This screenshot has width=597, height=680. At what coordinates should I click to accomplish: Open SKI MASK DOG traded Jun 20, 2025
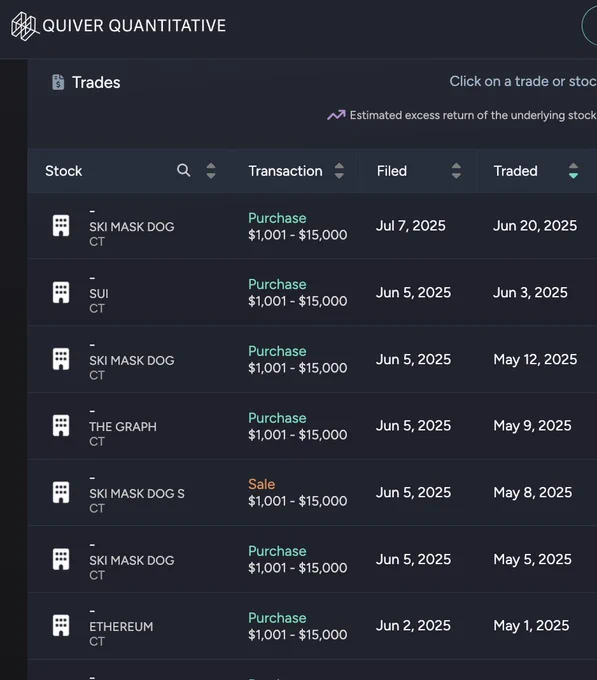pyautogui.click(x=132, y=227)
